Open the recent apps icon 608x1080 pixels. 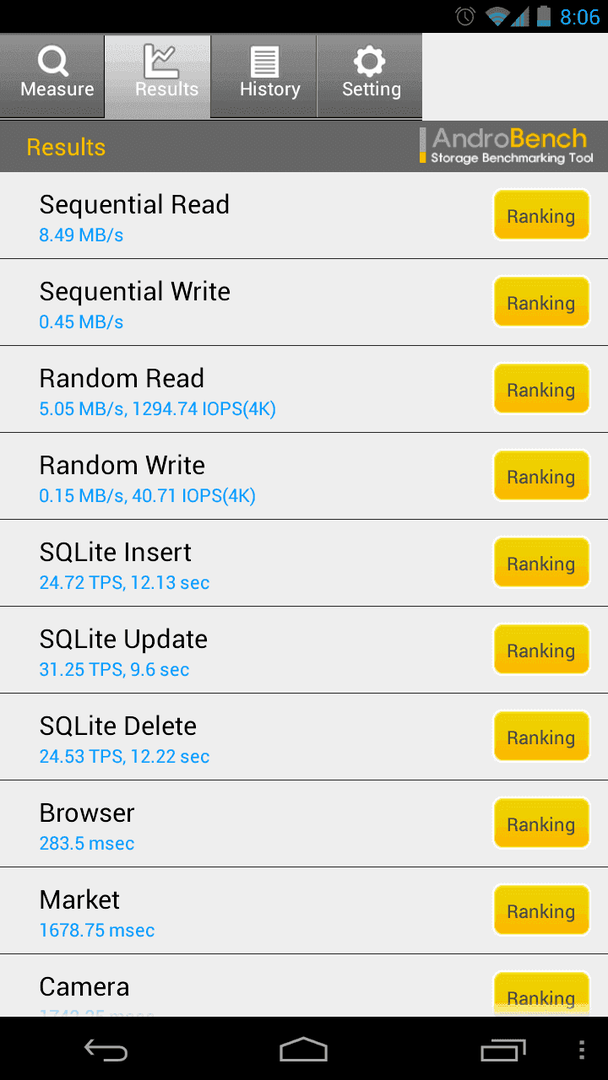pyautogui.click(x=503, y=1050)
